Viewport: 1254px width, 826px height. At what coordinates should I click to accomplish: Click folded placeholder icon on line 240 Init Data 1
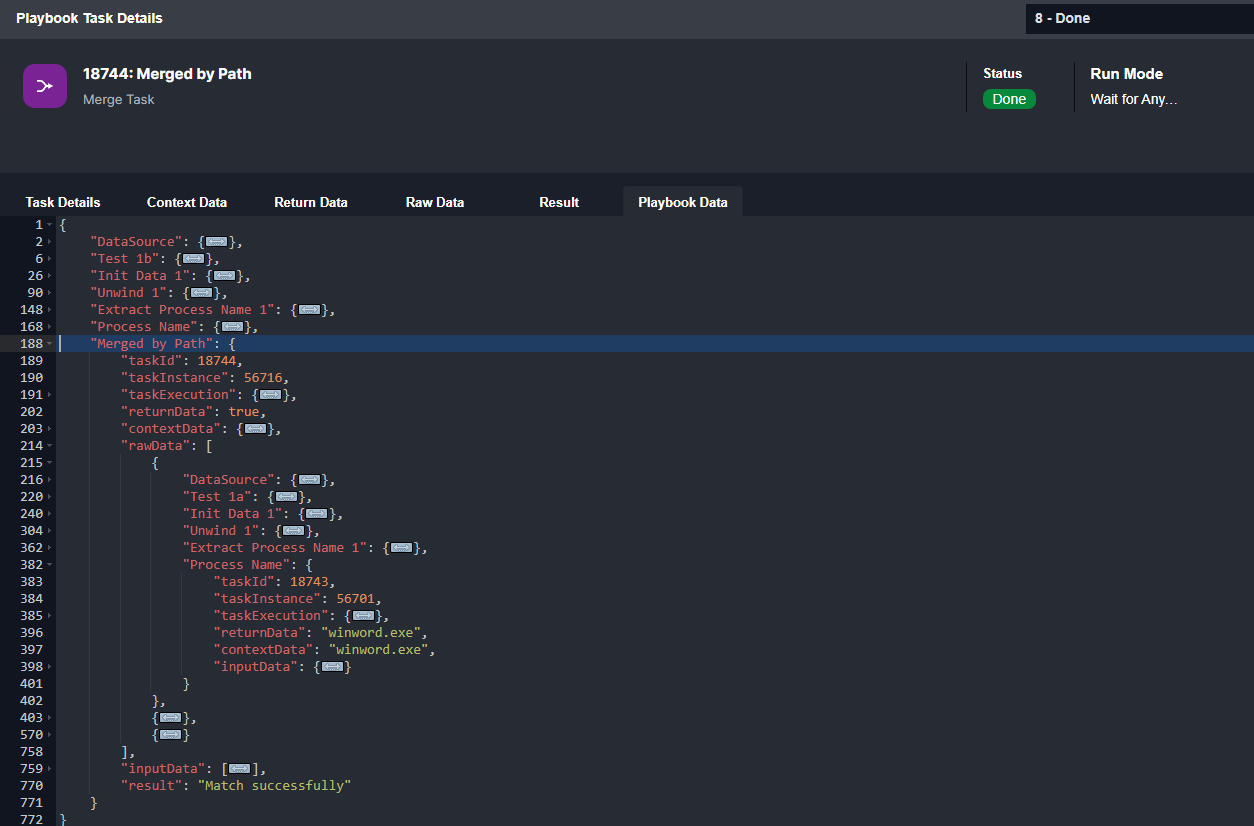pyautogui.click(x=318, y=514)
